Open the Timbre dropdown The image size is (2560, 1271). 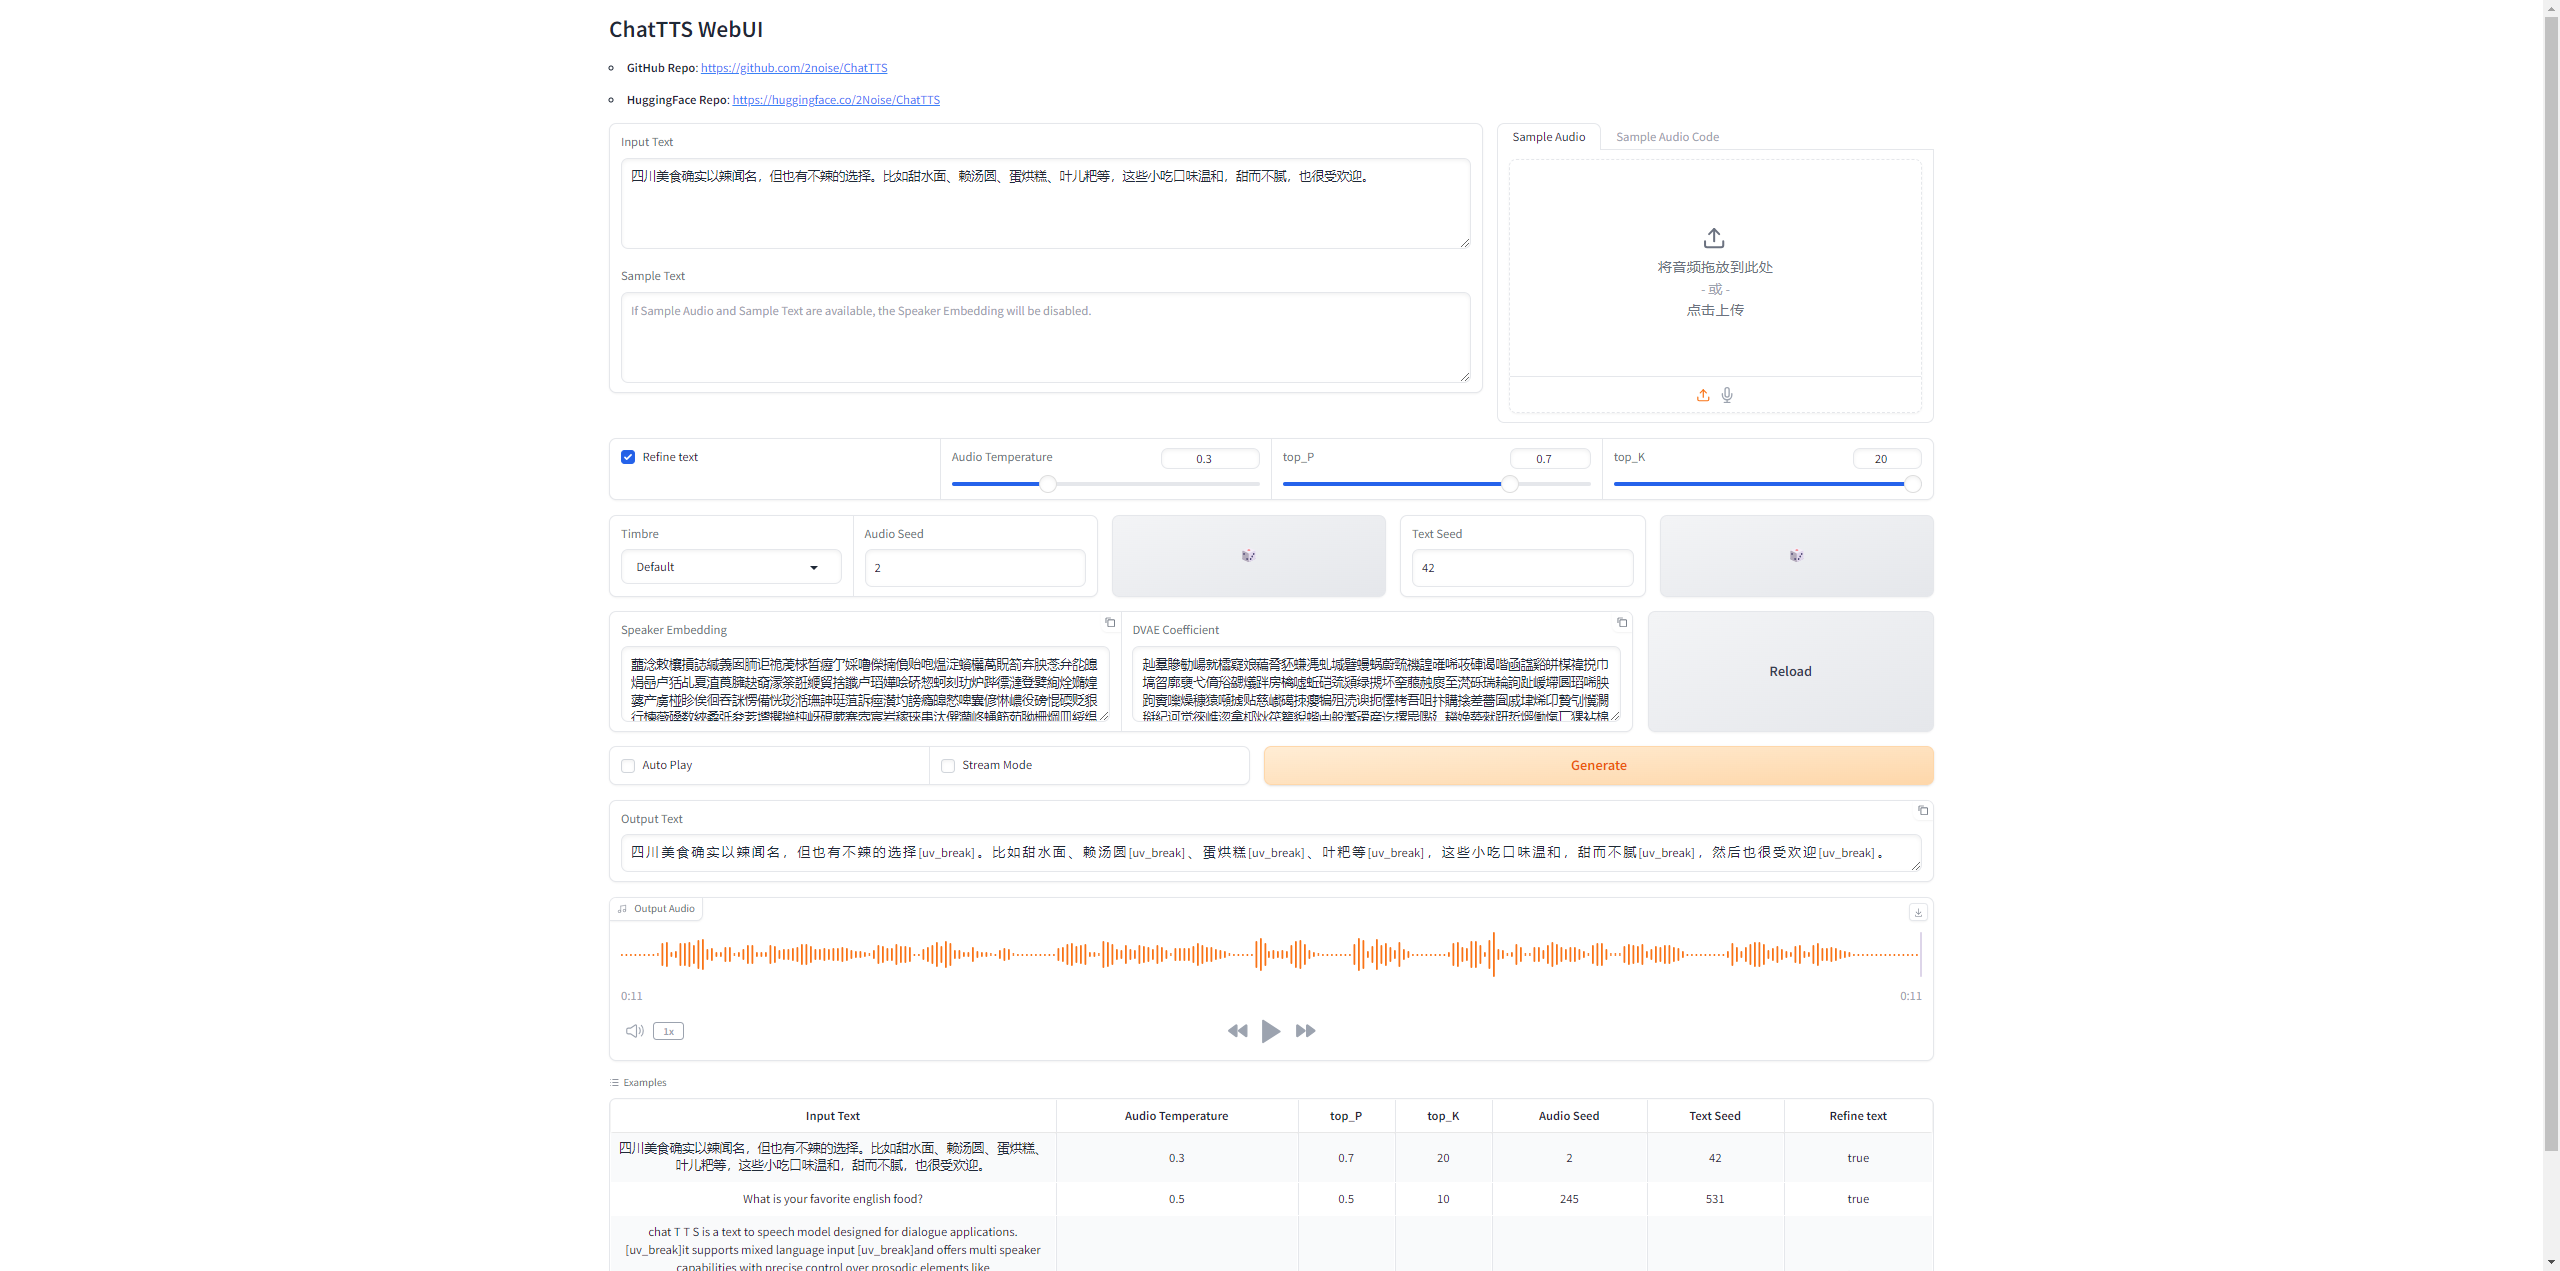tap(731, 567)
